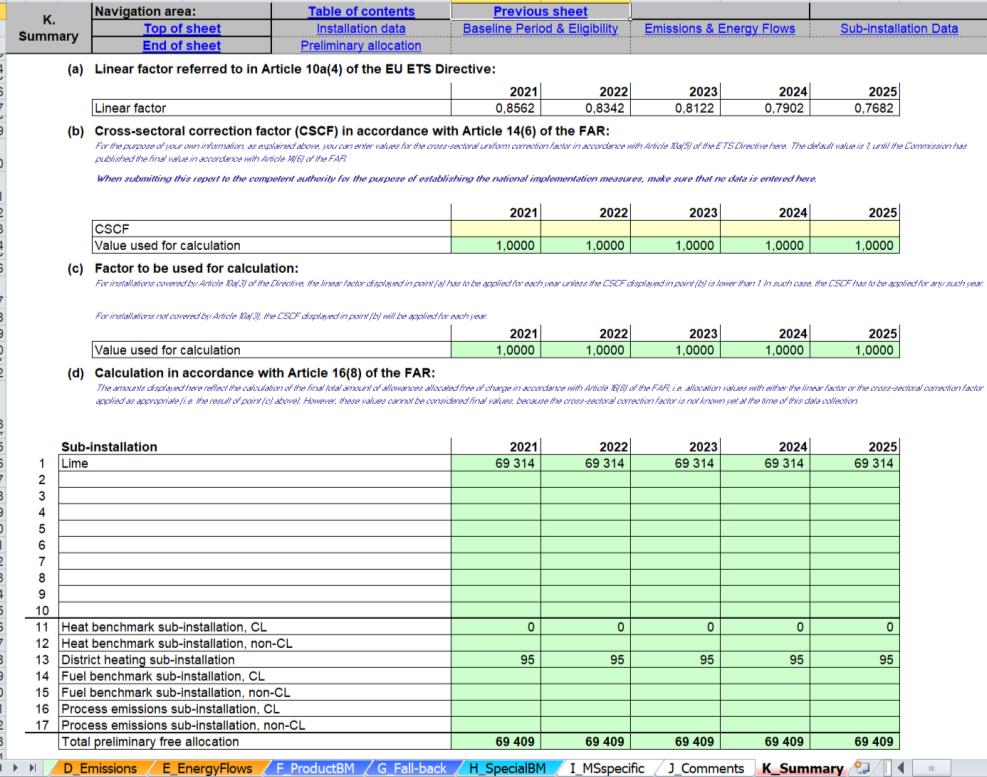
Task: Select the H_SpecialBM sheet tab
Action: click(507, 768)
